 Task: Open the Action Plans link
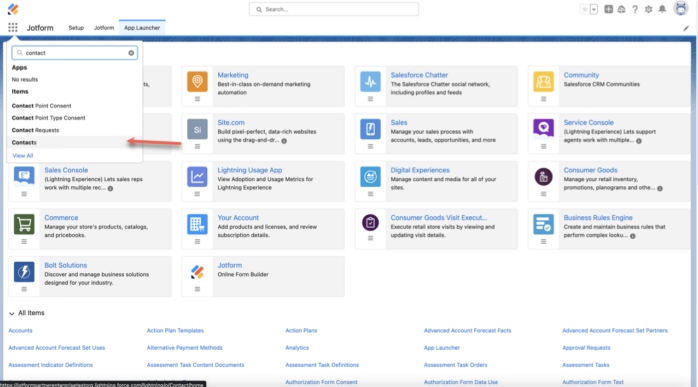pyautogui.click(x=301, y=331)
